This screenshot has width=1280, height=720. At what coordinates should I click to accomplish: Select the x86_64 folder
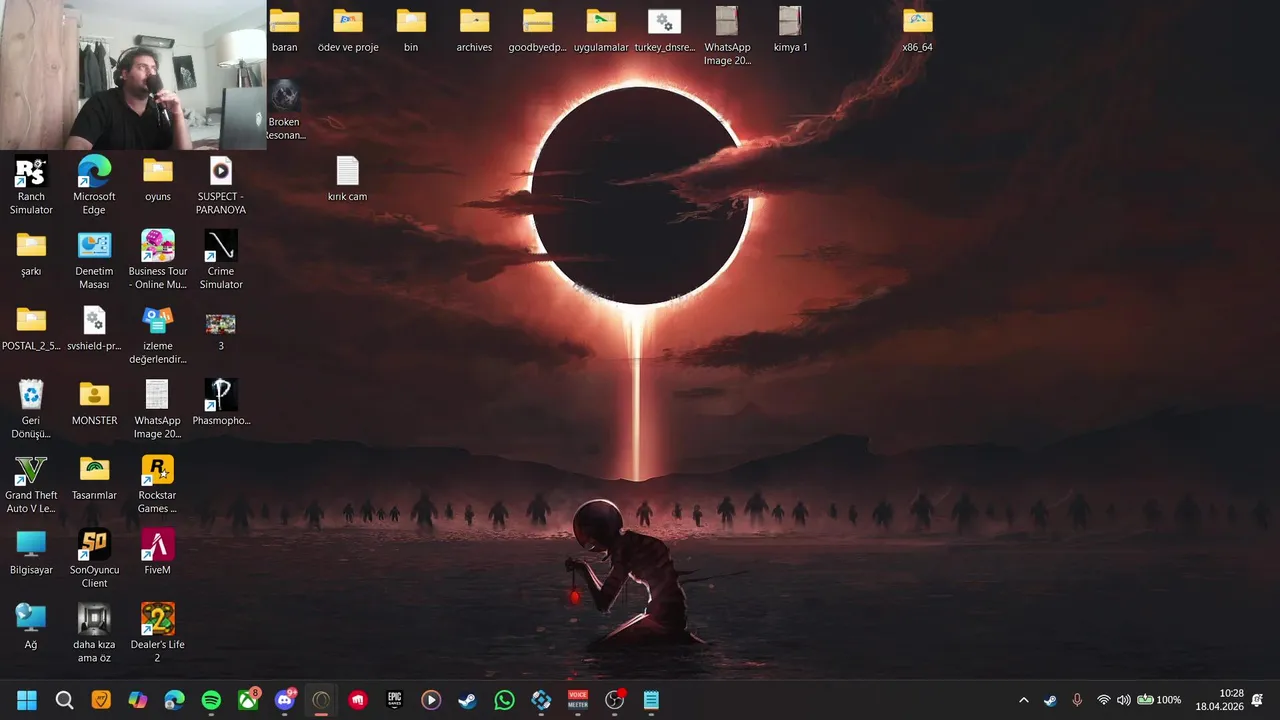[917, 29]
